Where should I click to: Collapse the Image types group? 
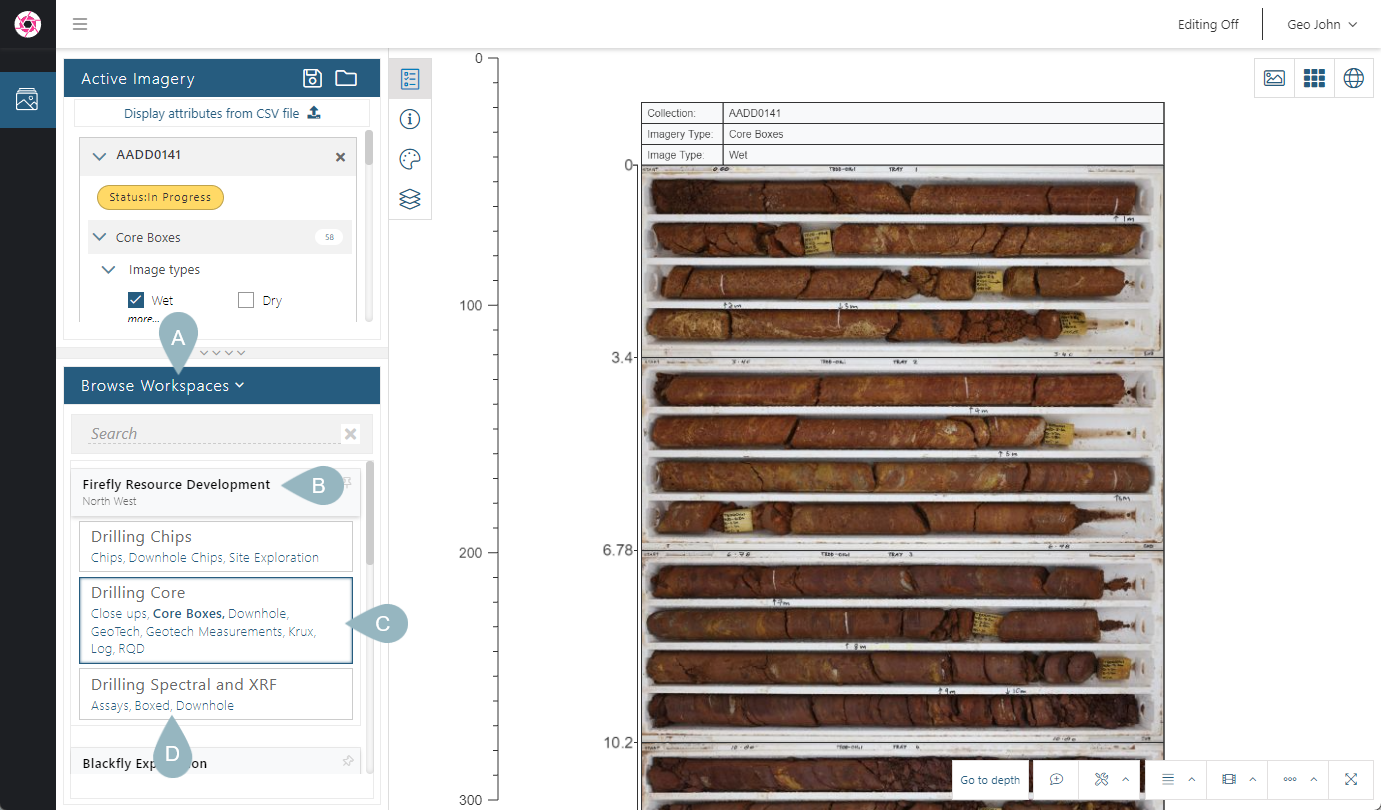coord(109,270)
